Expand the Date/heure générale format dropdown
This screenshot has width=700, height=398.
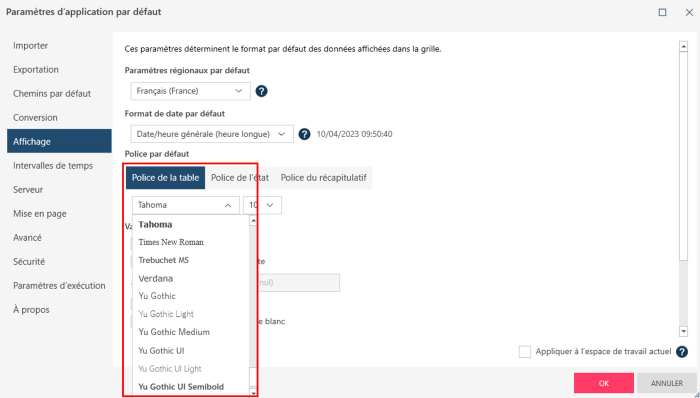(212, 134)
